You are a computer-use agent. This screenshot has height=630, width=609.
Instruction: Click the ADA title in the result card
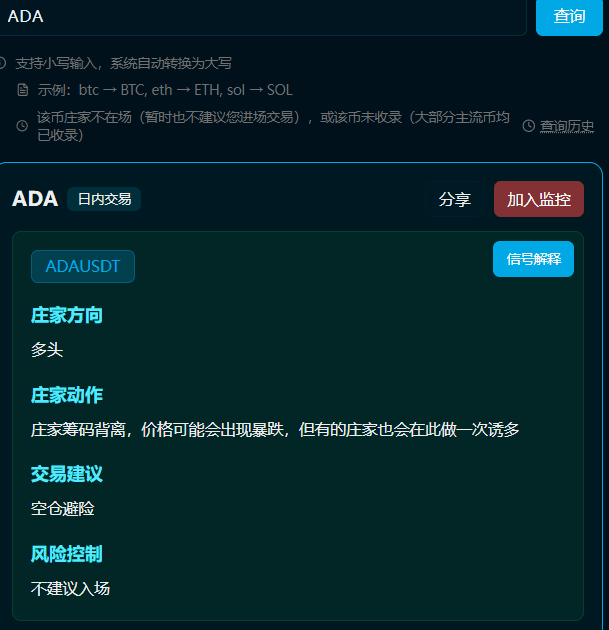coord(35,199)
